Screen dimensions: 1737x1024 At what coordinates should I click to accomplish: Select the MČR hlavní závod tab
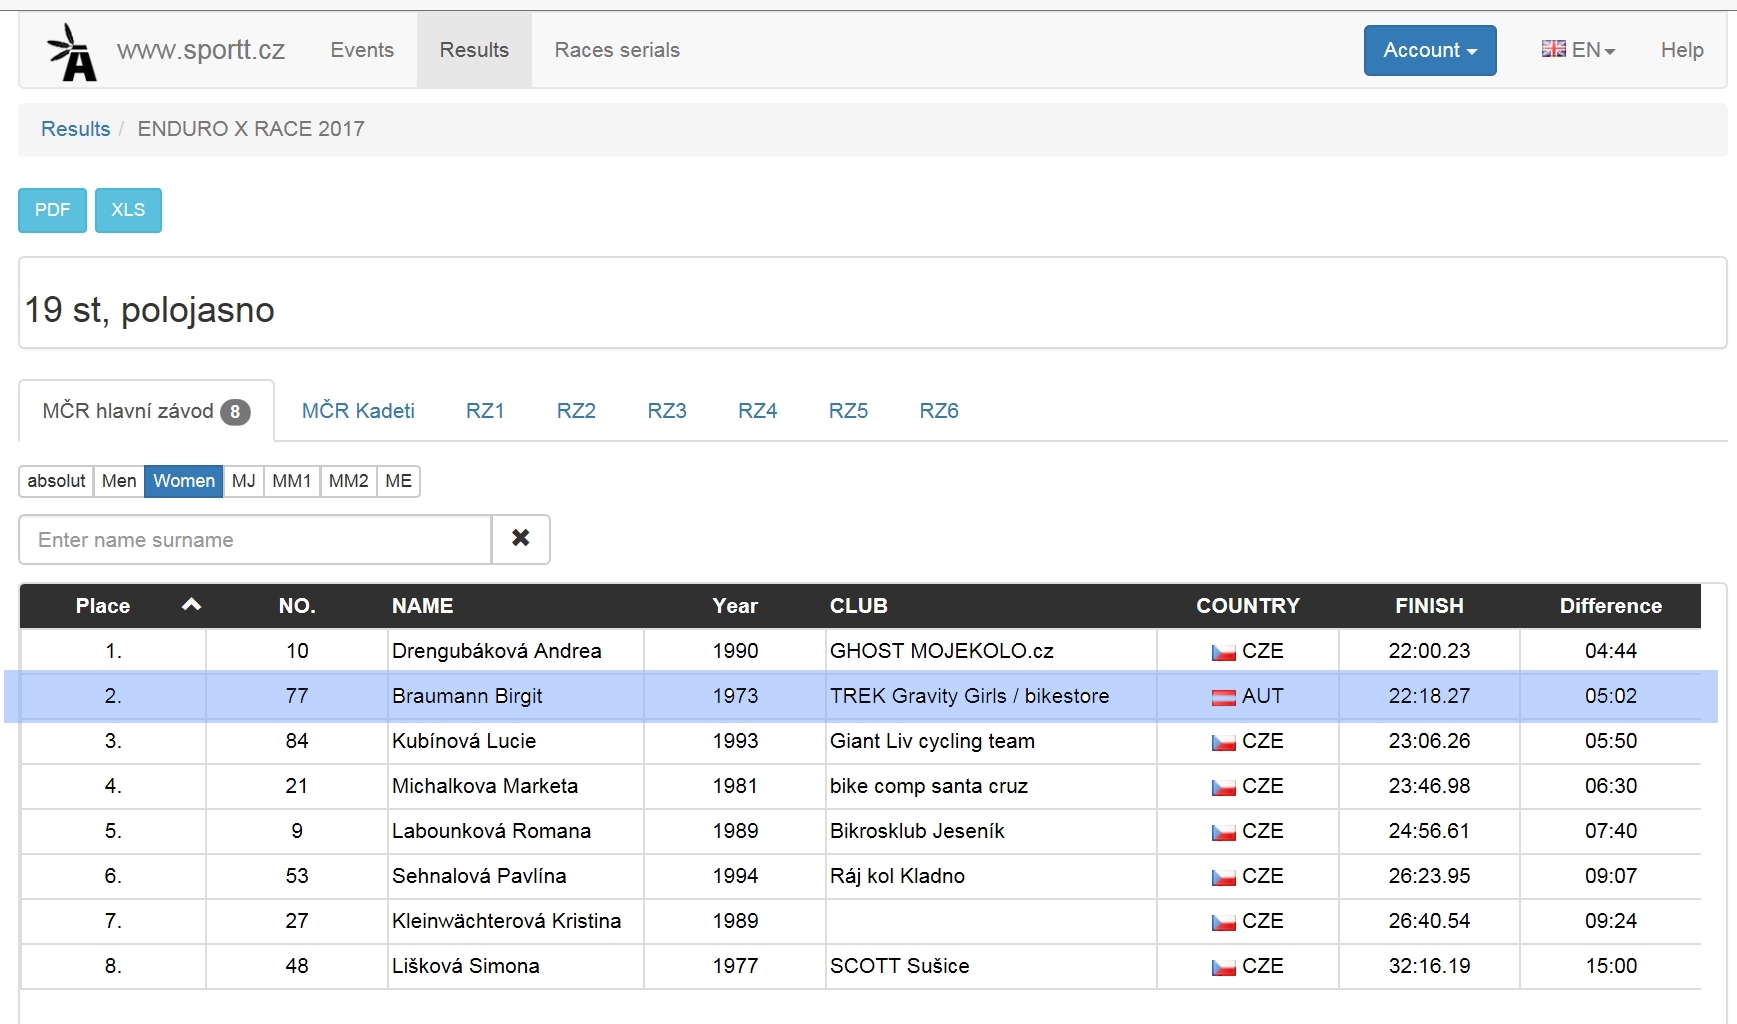(x=146, y=411)
